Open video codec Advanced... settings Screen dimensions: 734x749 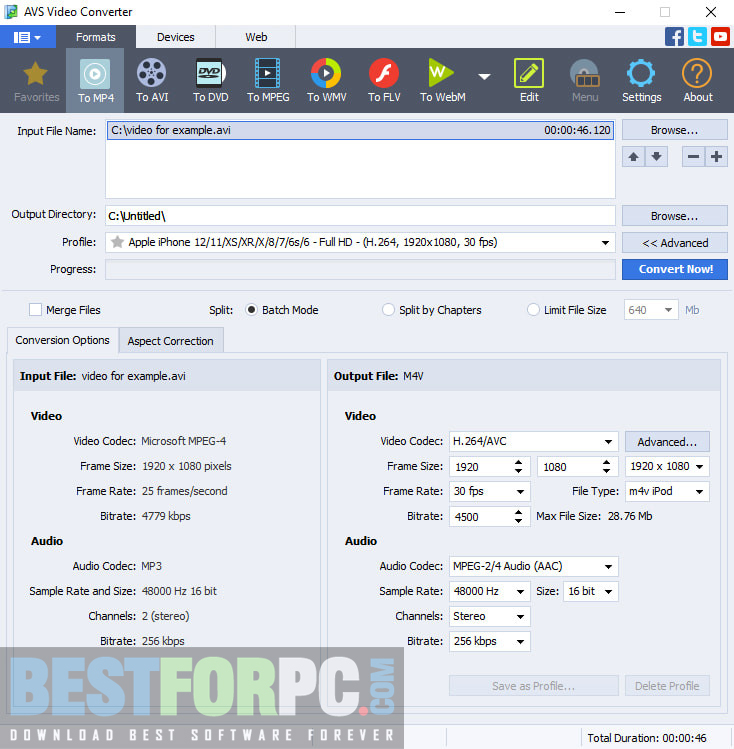(667, 442)
